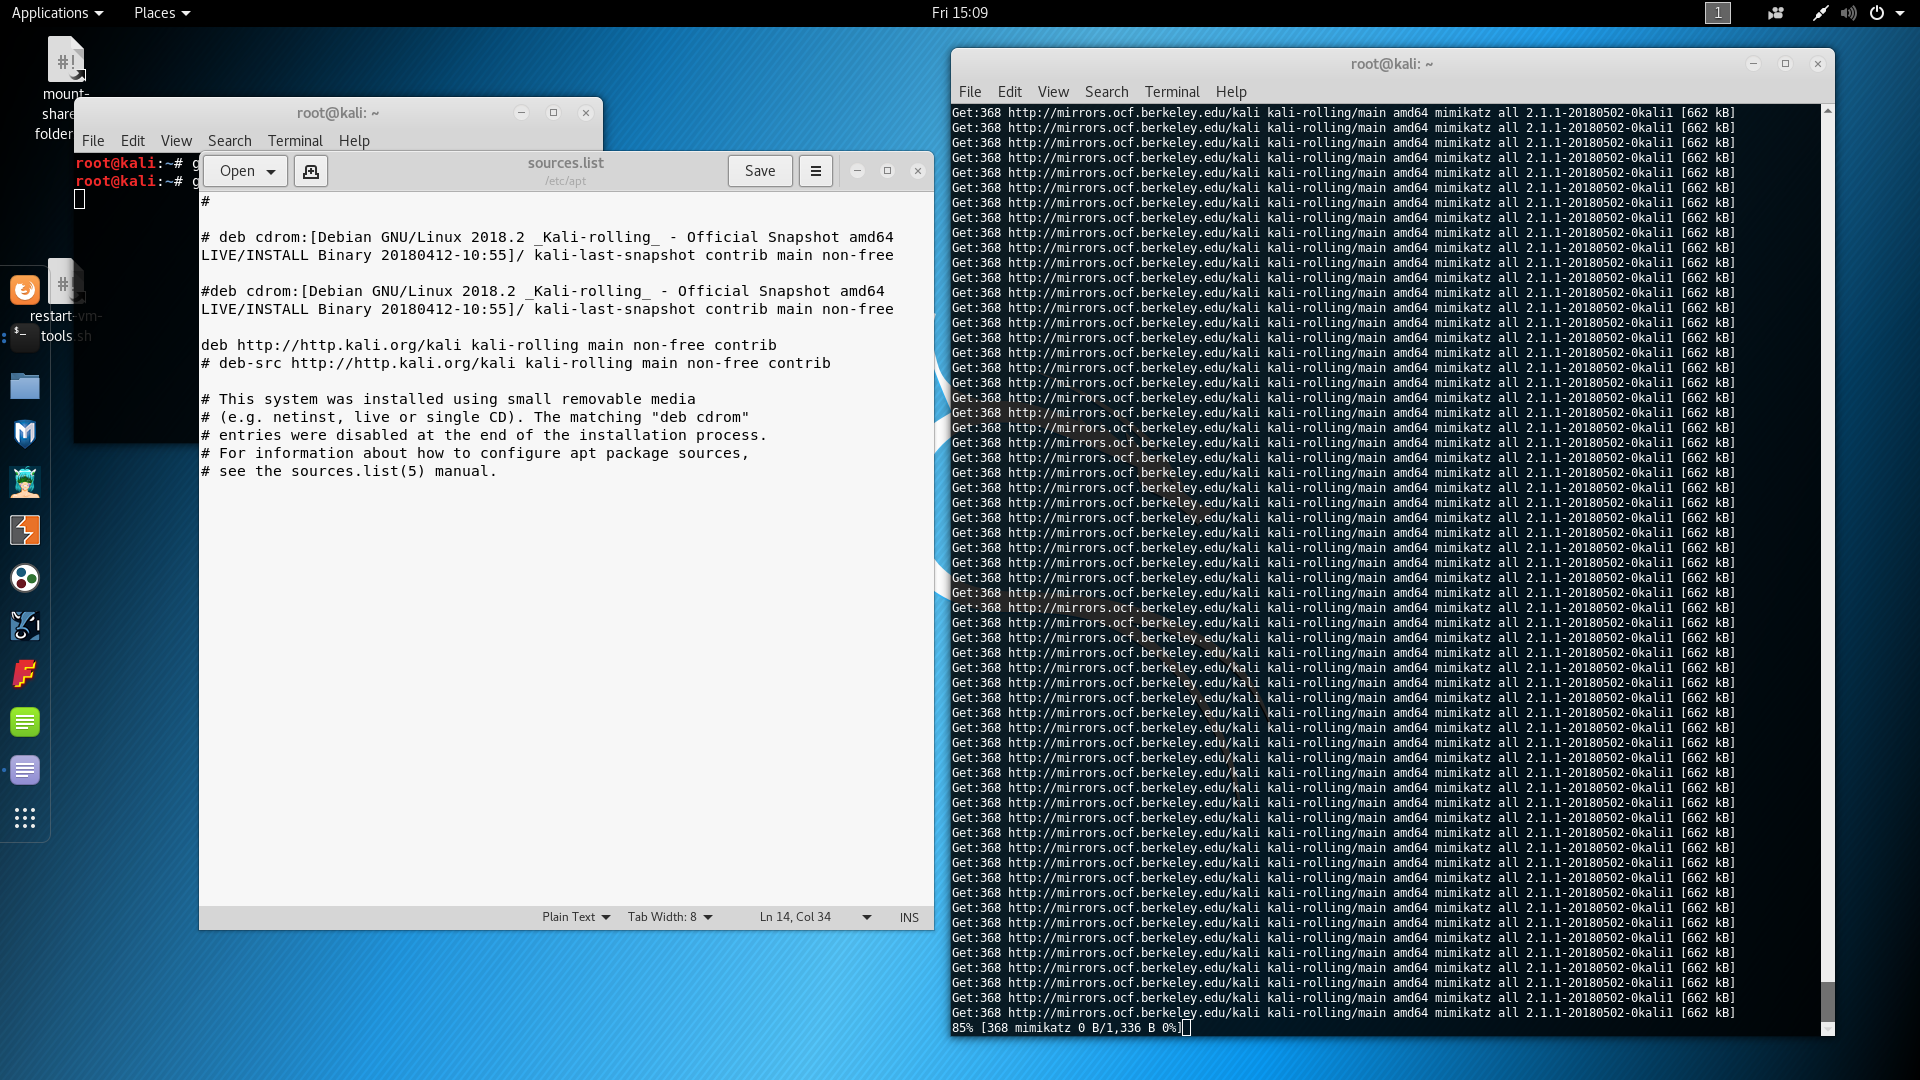This screenshot has height=1080, width=1920.
Task: Expand the Tab Width dropdown
Action: coord(670,917)
